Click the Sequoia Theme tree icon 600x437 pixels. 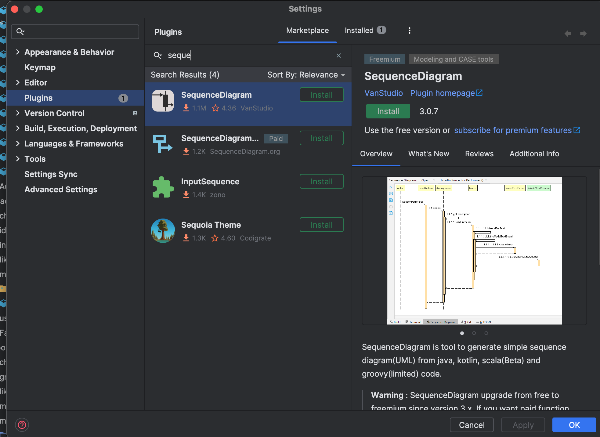click(x=163, y=231)
